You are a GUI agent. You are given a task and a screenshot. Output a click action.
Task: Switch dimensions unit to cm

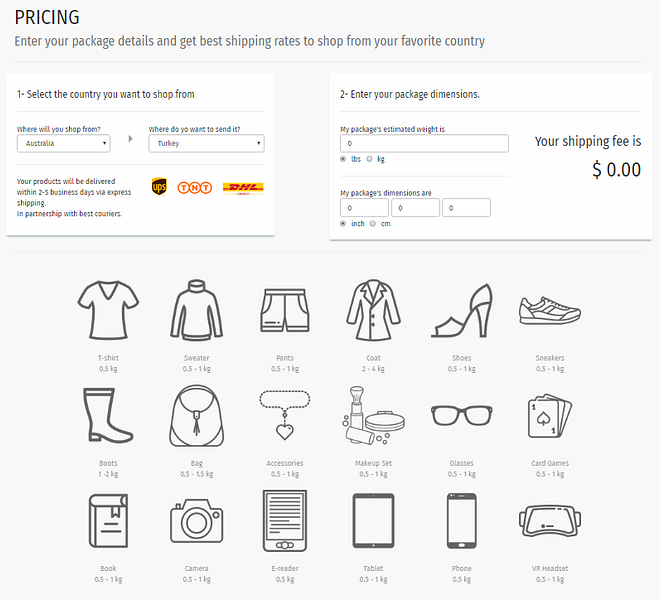click(x=373, y=223)
